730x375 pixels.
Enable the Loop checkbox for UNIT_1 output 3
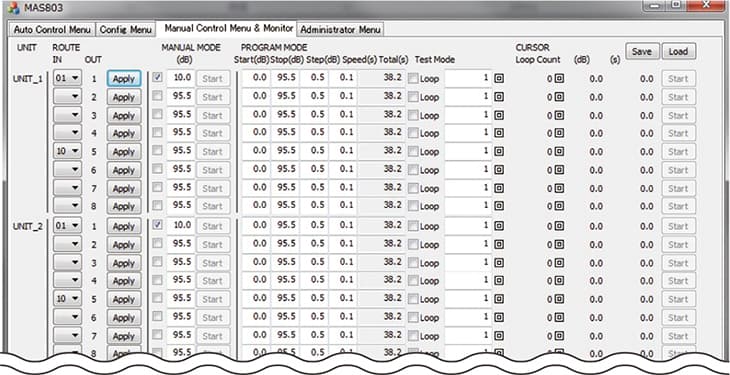point(413,115)
